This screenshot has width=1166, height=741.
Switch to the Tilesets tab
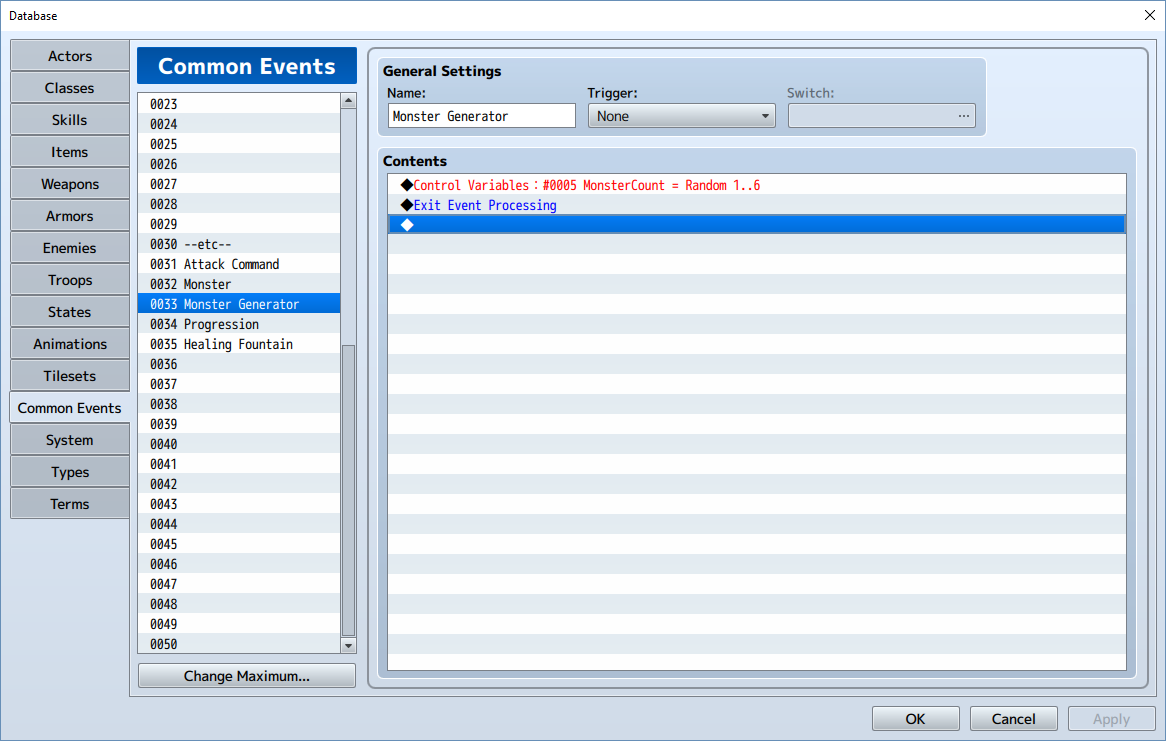tap(70, 376)
